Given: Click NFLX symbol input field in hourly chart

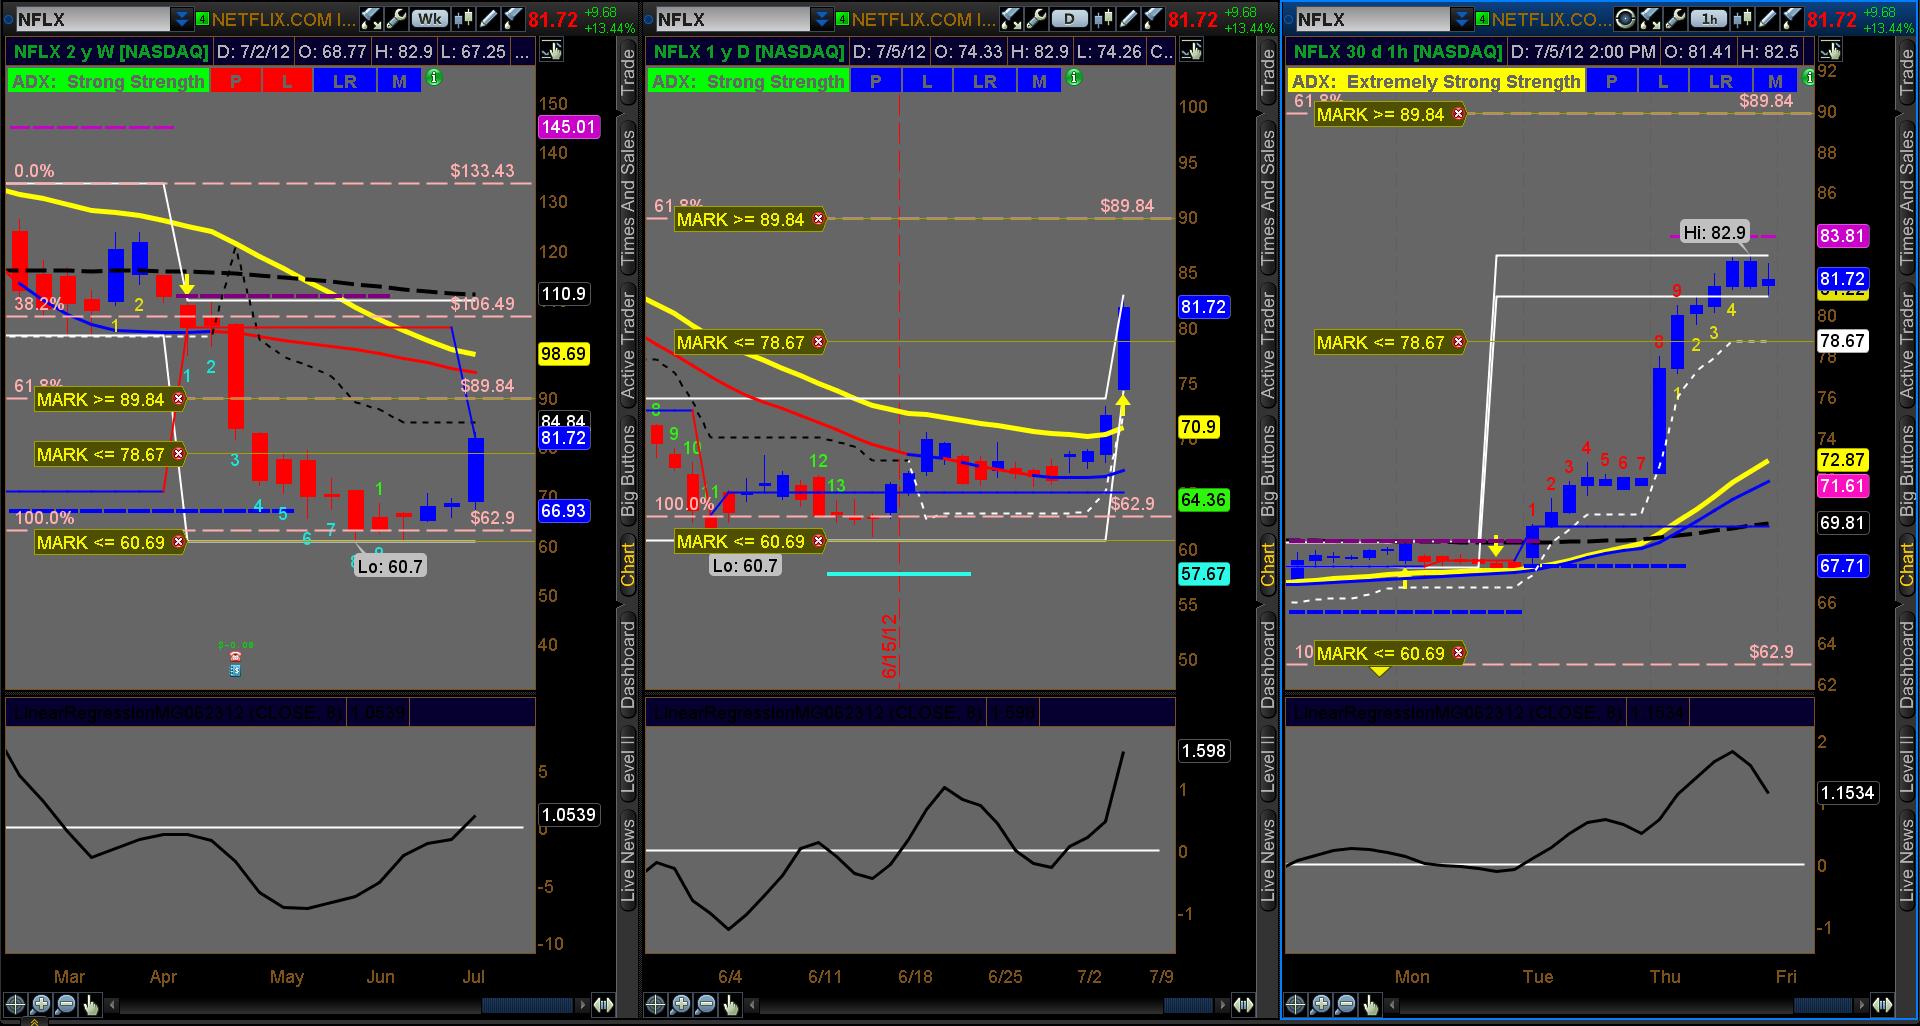Looking at the screenshot, I should [x=1371, y=19].
